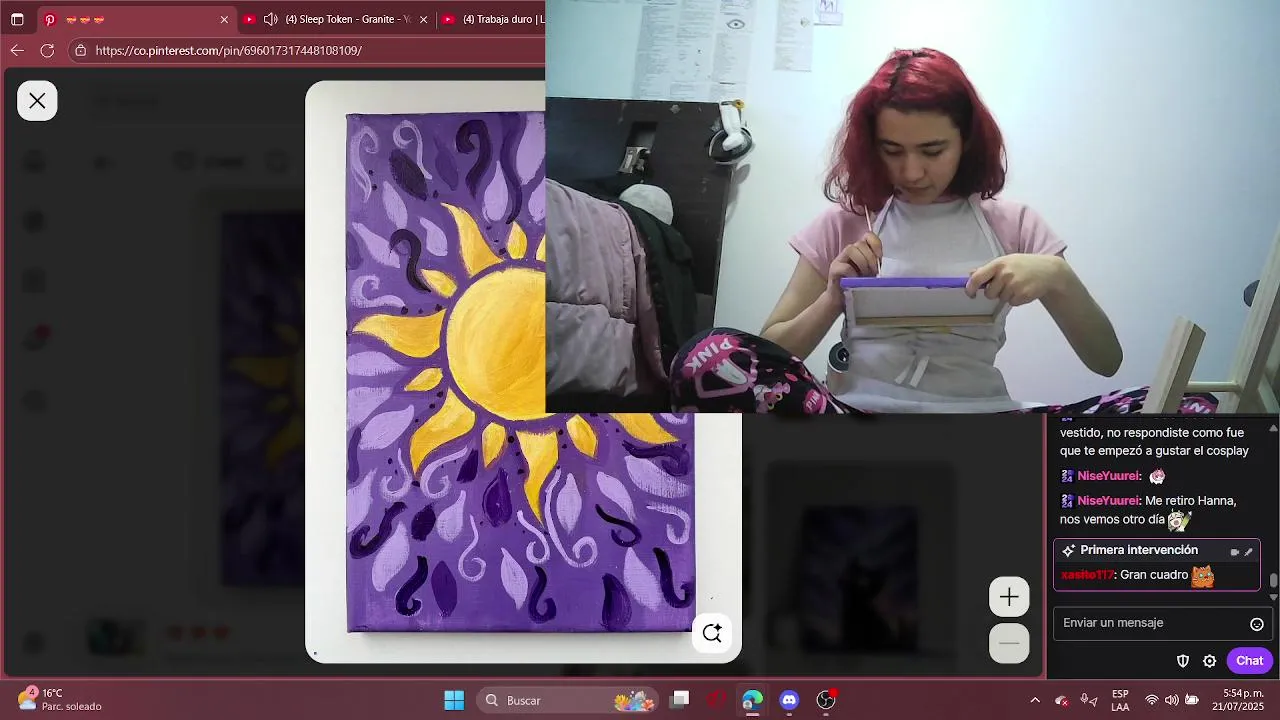Click the emote after nos vemos otro día
The height and width of the screenshot is (720, 1280).
pos(1179,521)
